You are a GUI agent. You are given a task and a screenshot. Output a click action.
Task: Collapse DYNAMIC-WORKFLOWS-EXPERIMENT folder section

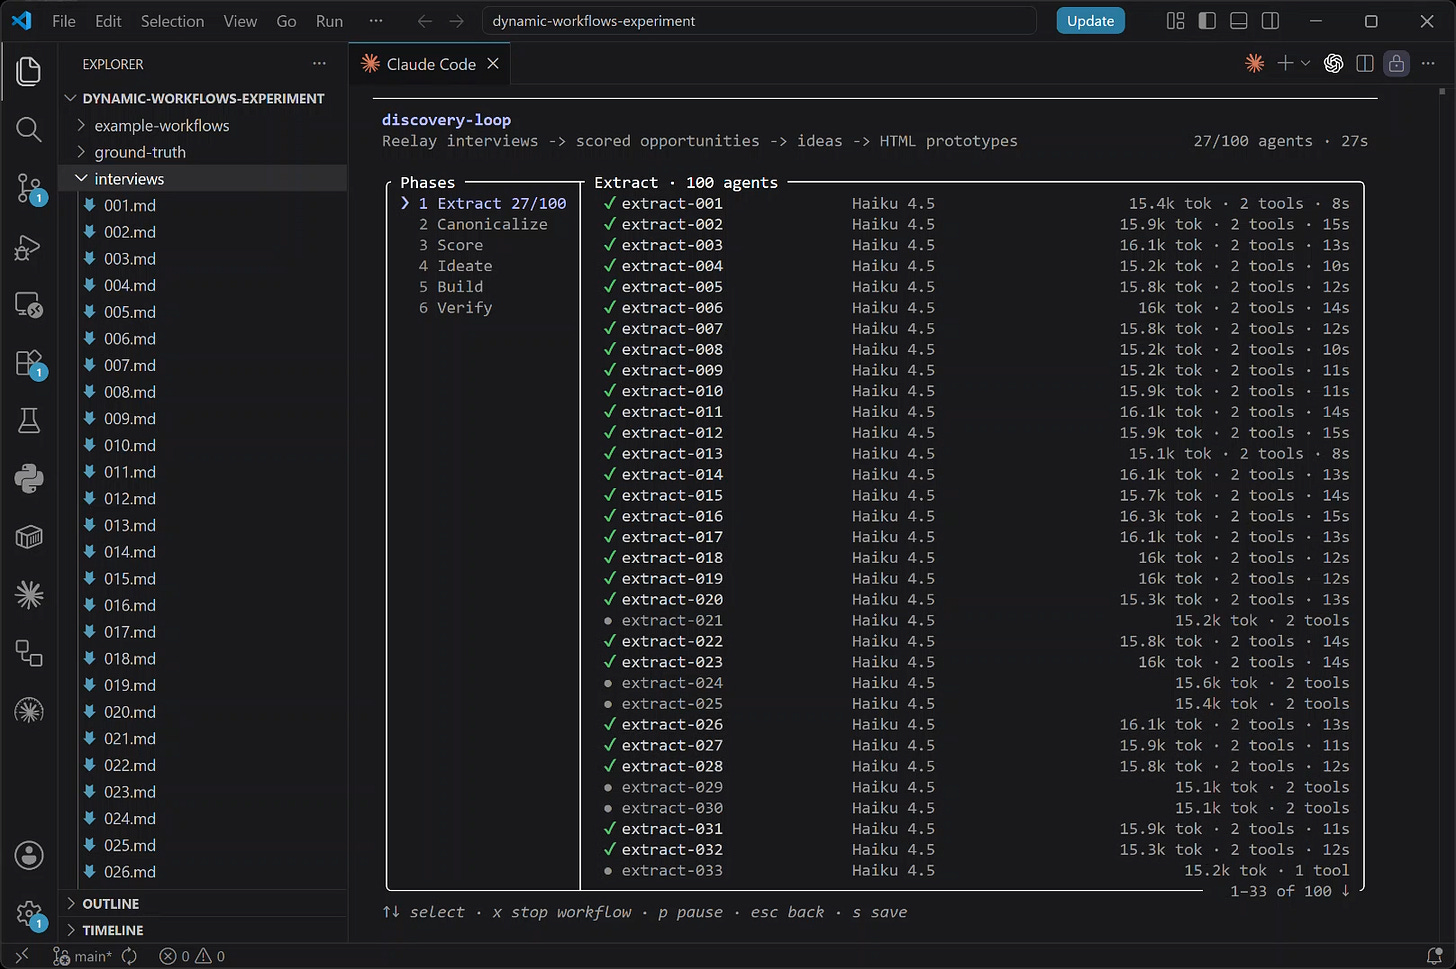[203, 98]
